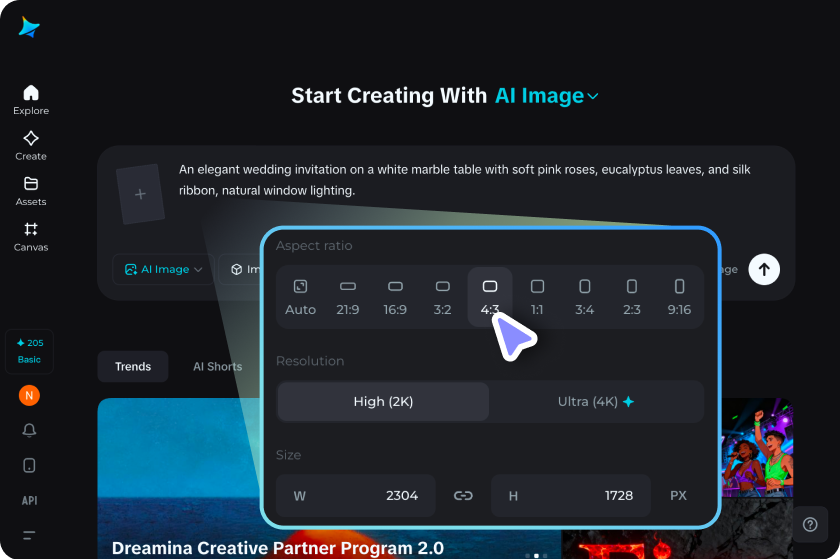Toggle the width-height link icon
Screen dimensions: 840x560
click(x=463, y=496)
